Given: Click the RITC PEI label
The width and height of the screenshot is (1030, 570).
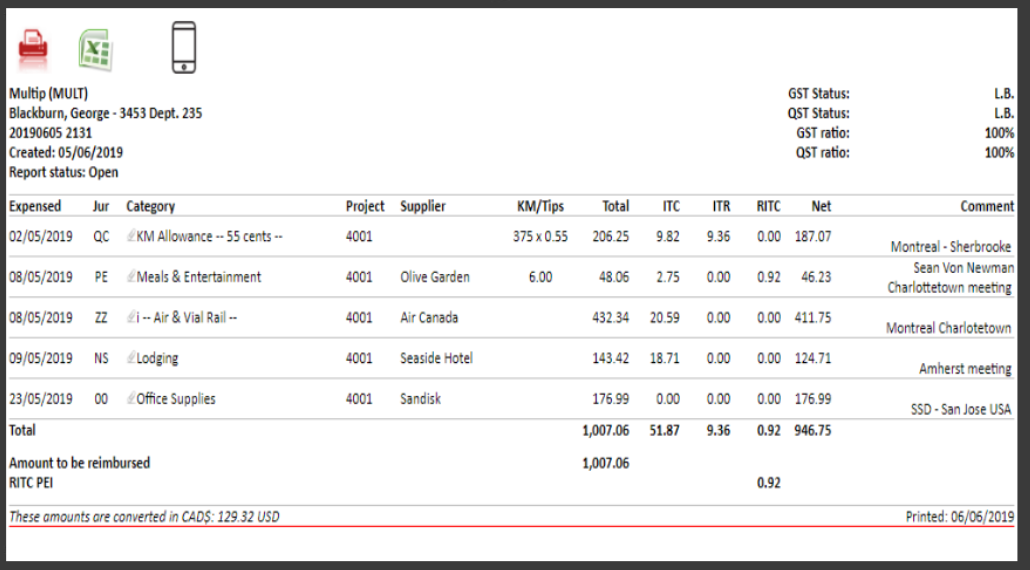Looking at the screenshot, I should click(31, 483).
